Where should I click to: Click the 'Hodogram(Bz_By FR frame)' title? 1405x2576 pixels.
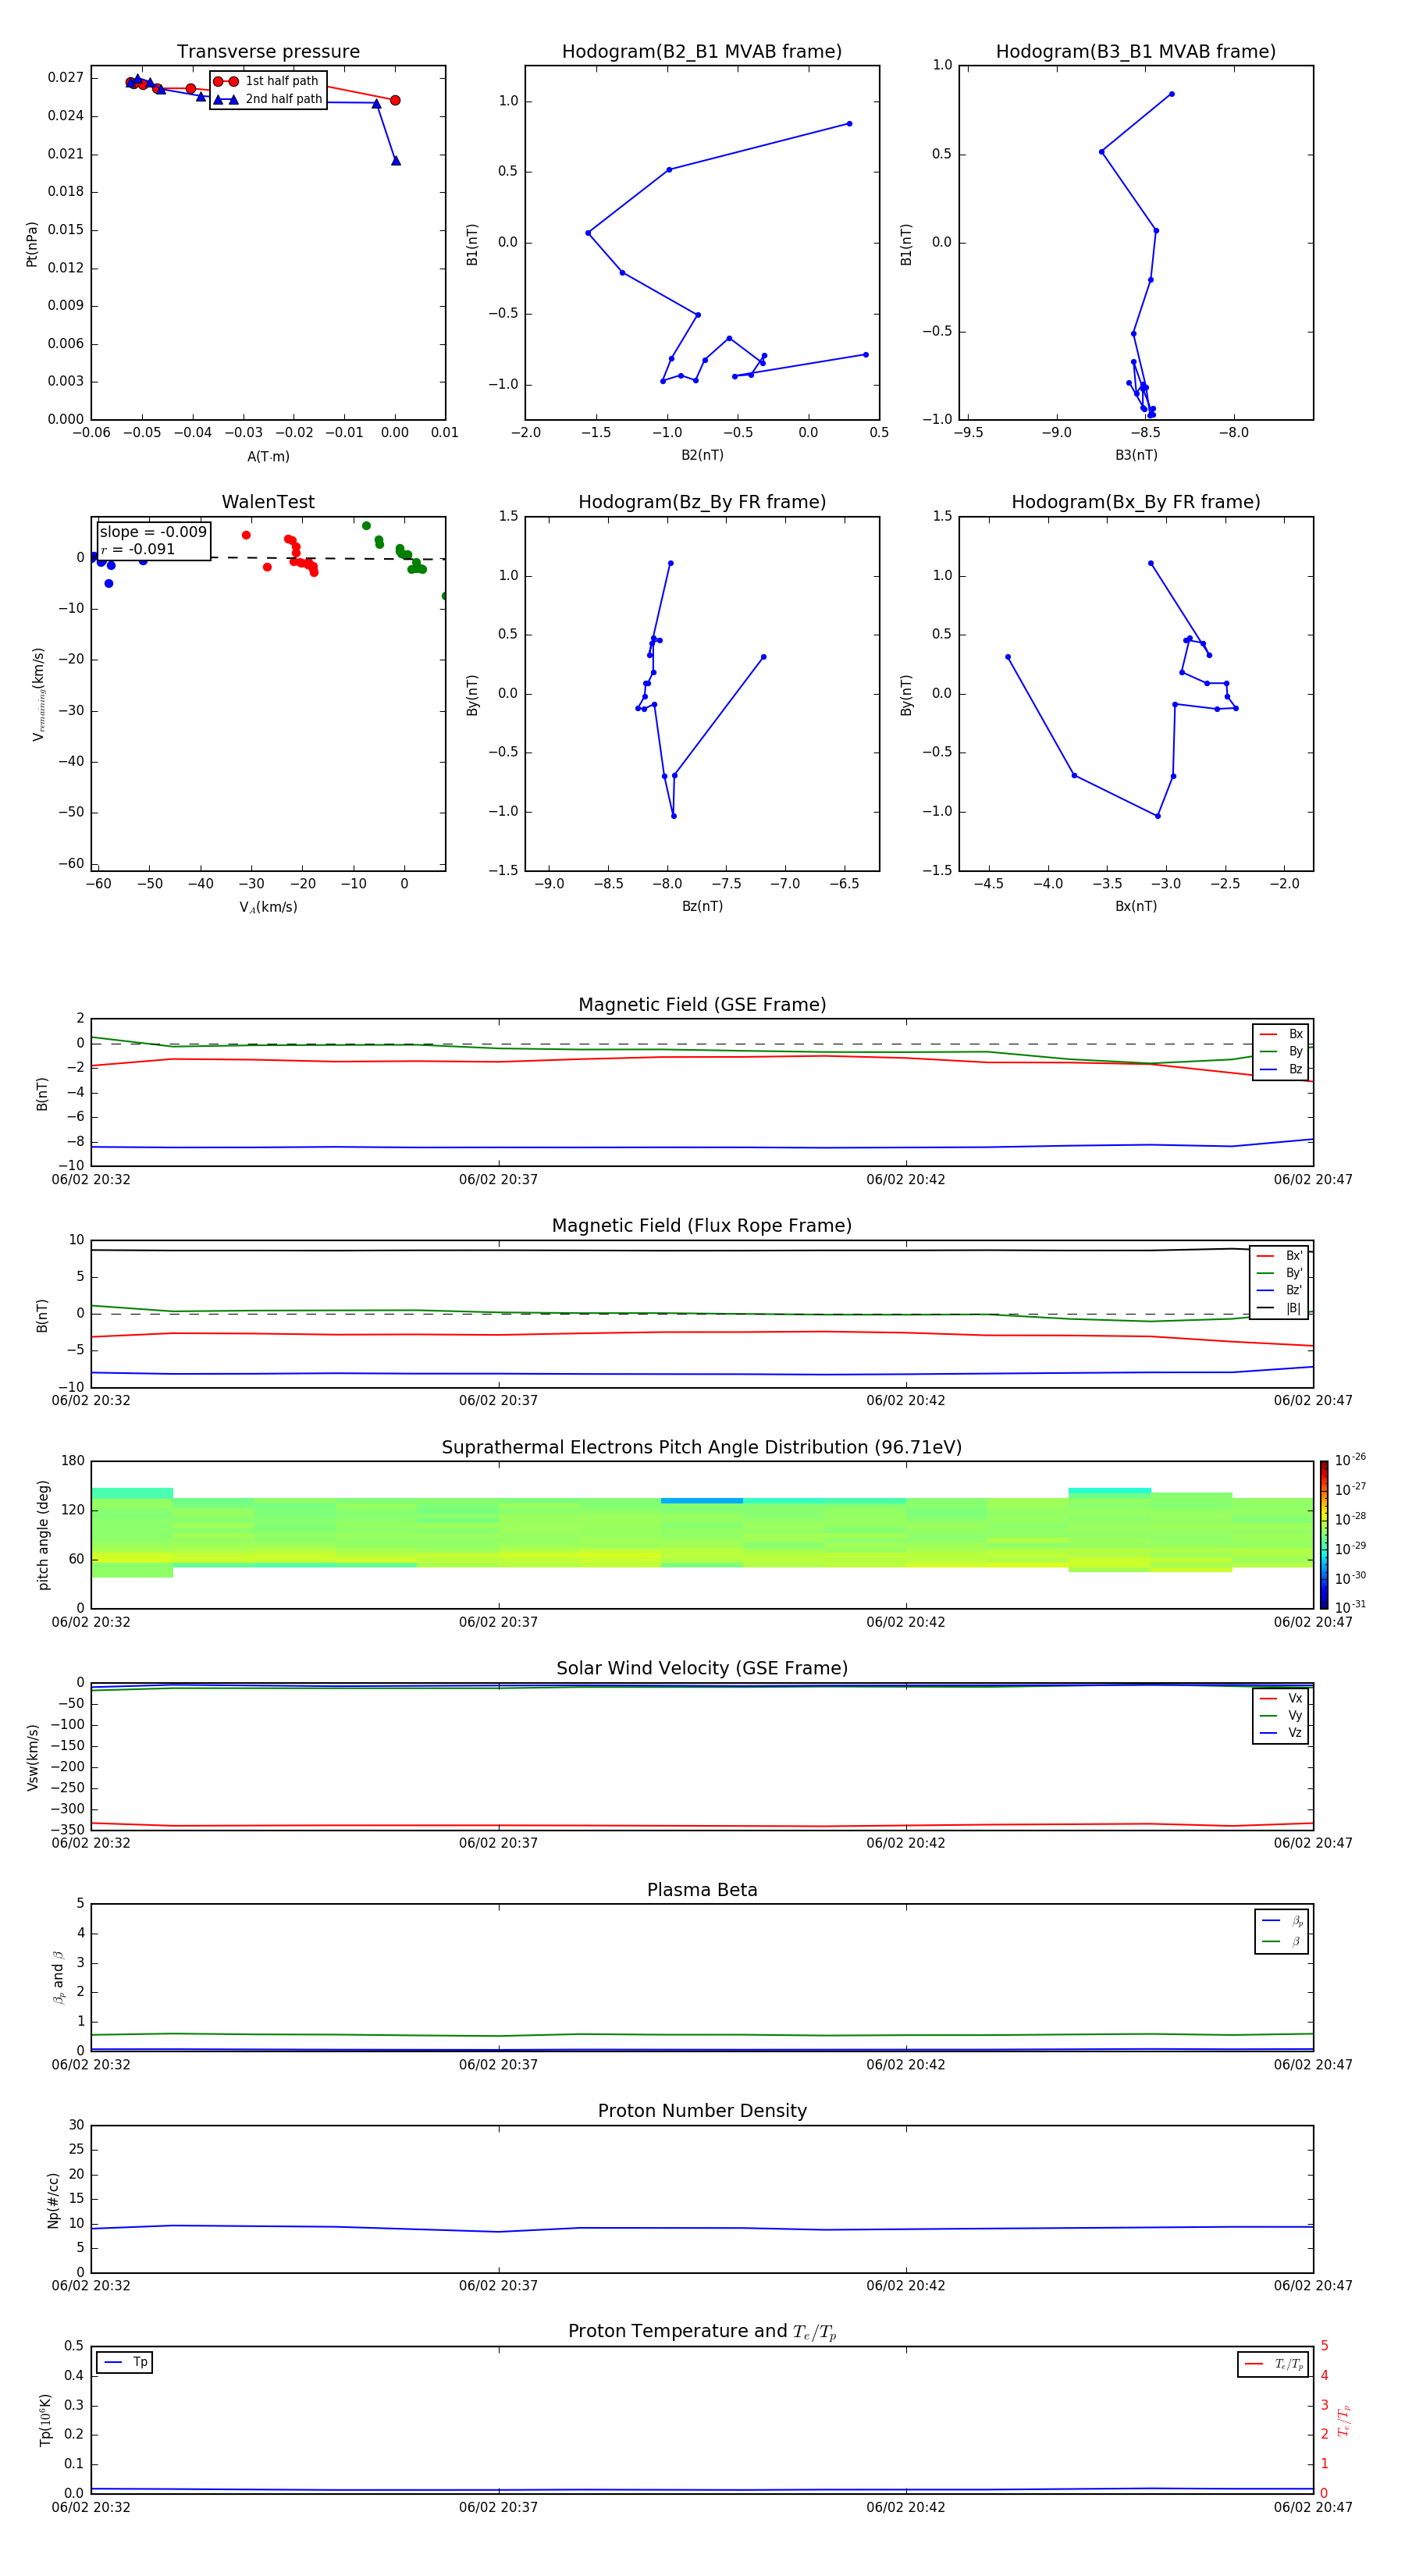pyautogui.click(x=702, y=502)
